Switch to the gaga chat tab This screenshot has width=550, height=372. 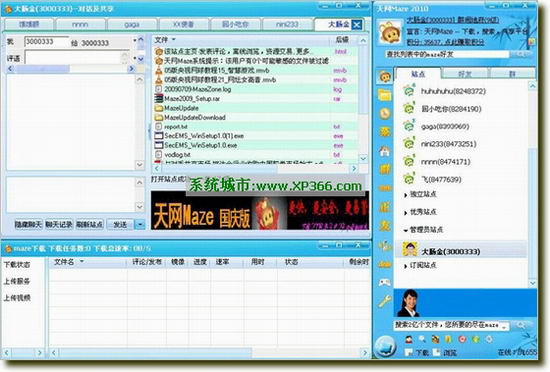click(132, 24)
